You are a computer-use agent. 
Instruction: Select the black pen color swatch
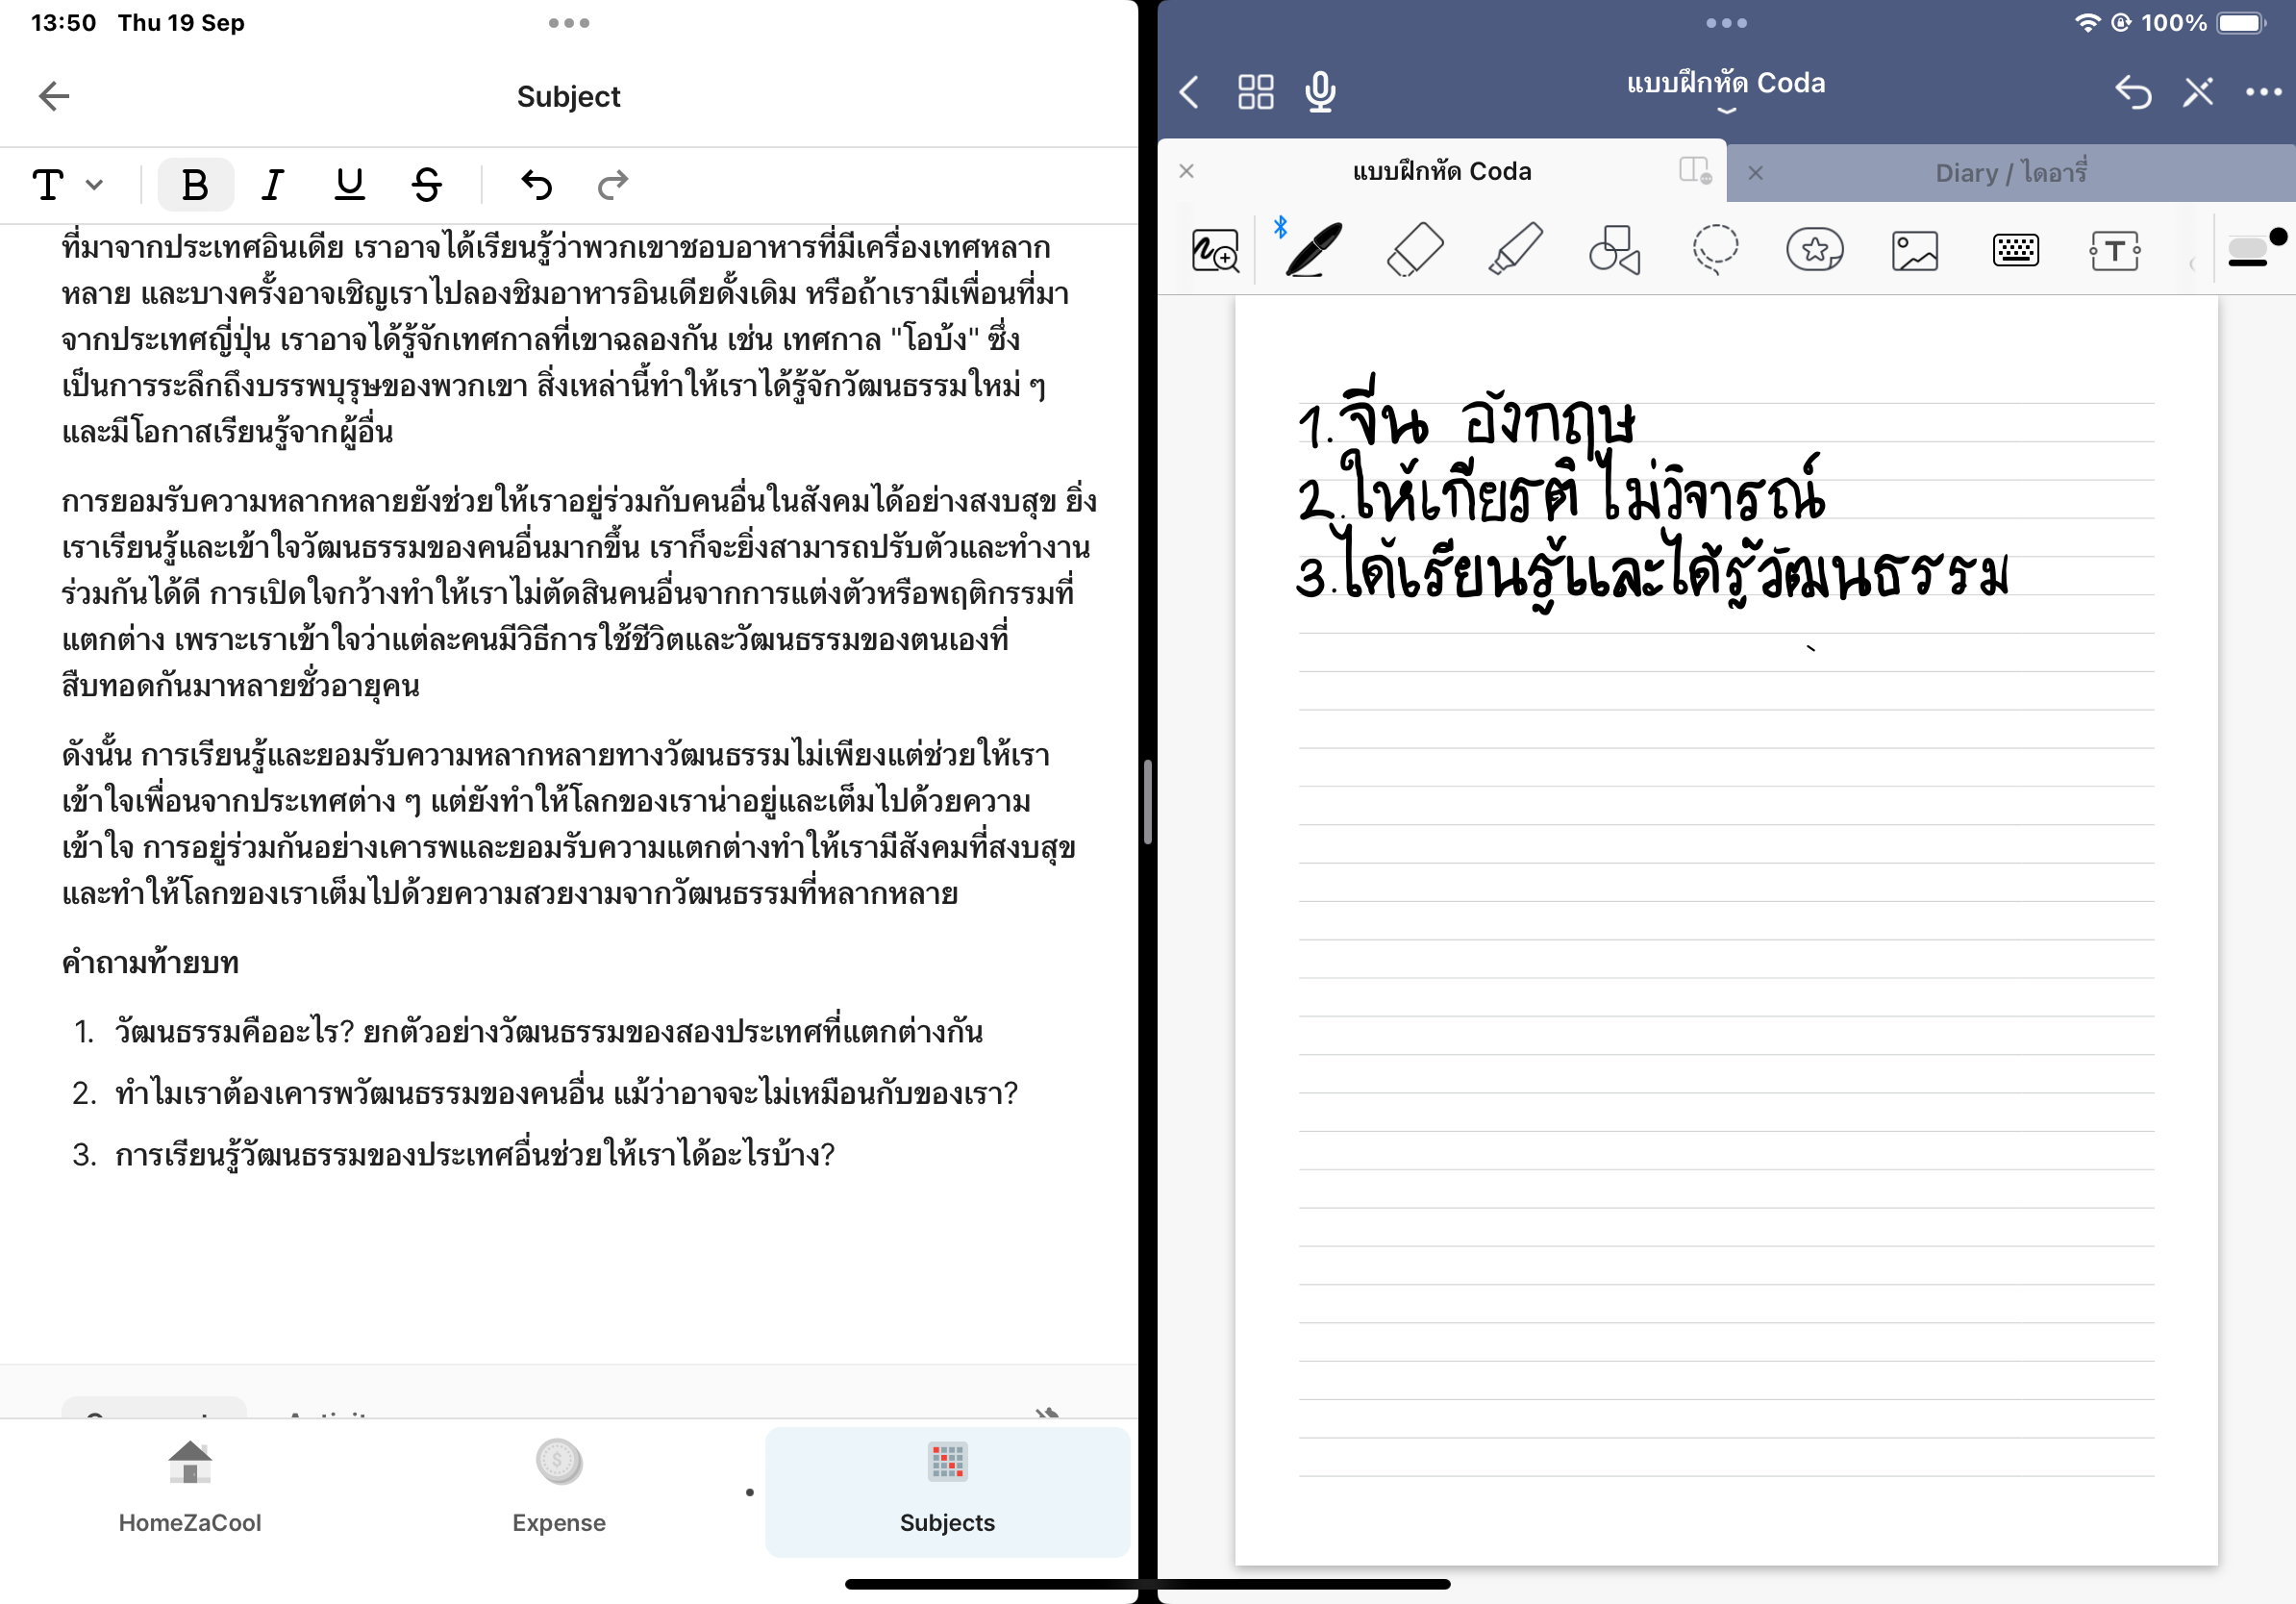(2278, 237)
